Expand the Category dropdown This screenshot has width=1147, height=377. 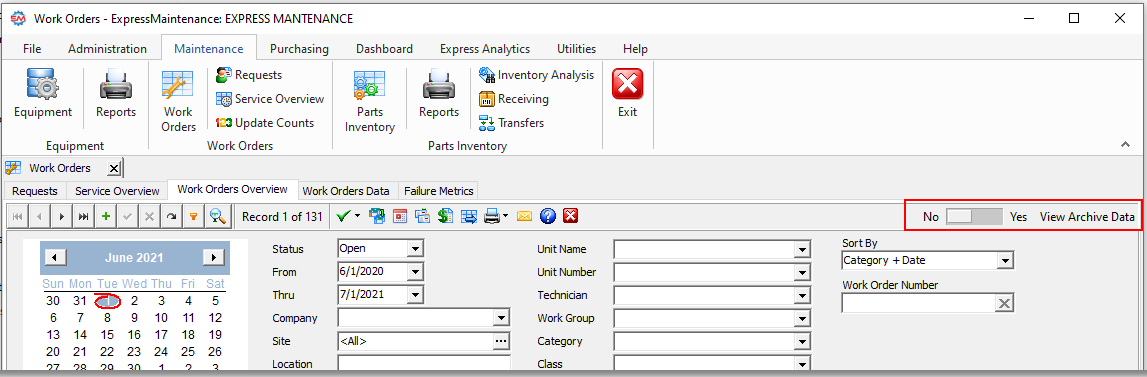(x=802, y=342)
